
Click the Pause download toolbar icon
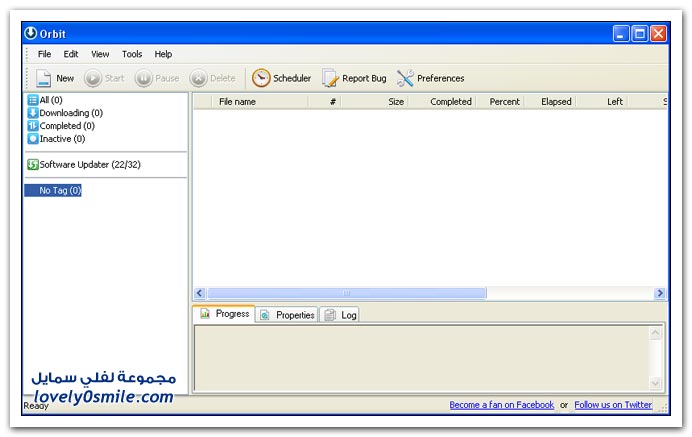(144, 78)
